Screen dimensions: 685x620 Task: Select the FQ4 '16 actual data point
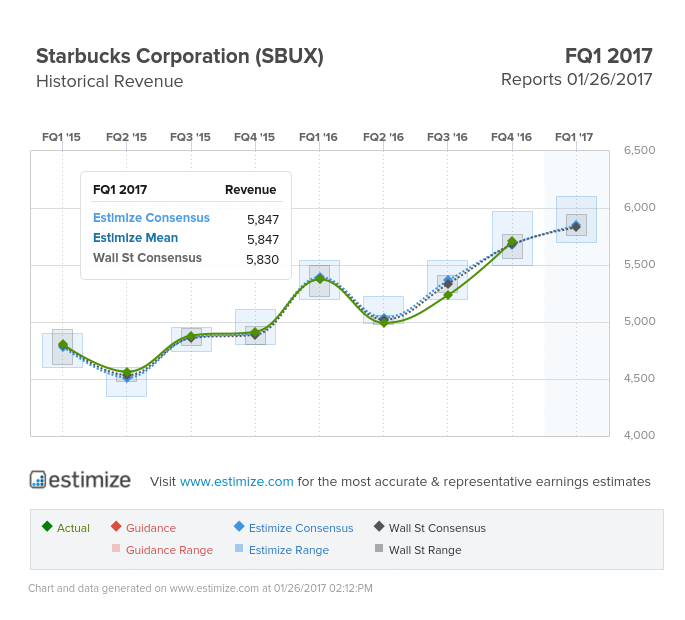[x=512, y=242]
